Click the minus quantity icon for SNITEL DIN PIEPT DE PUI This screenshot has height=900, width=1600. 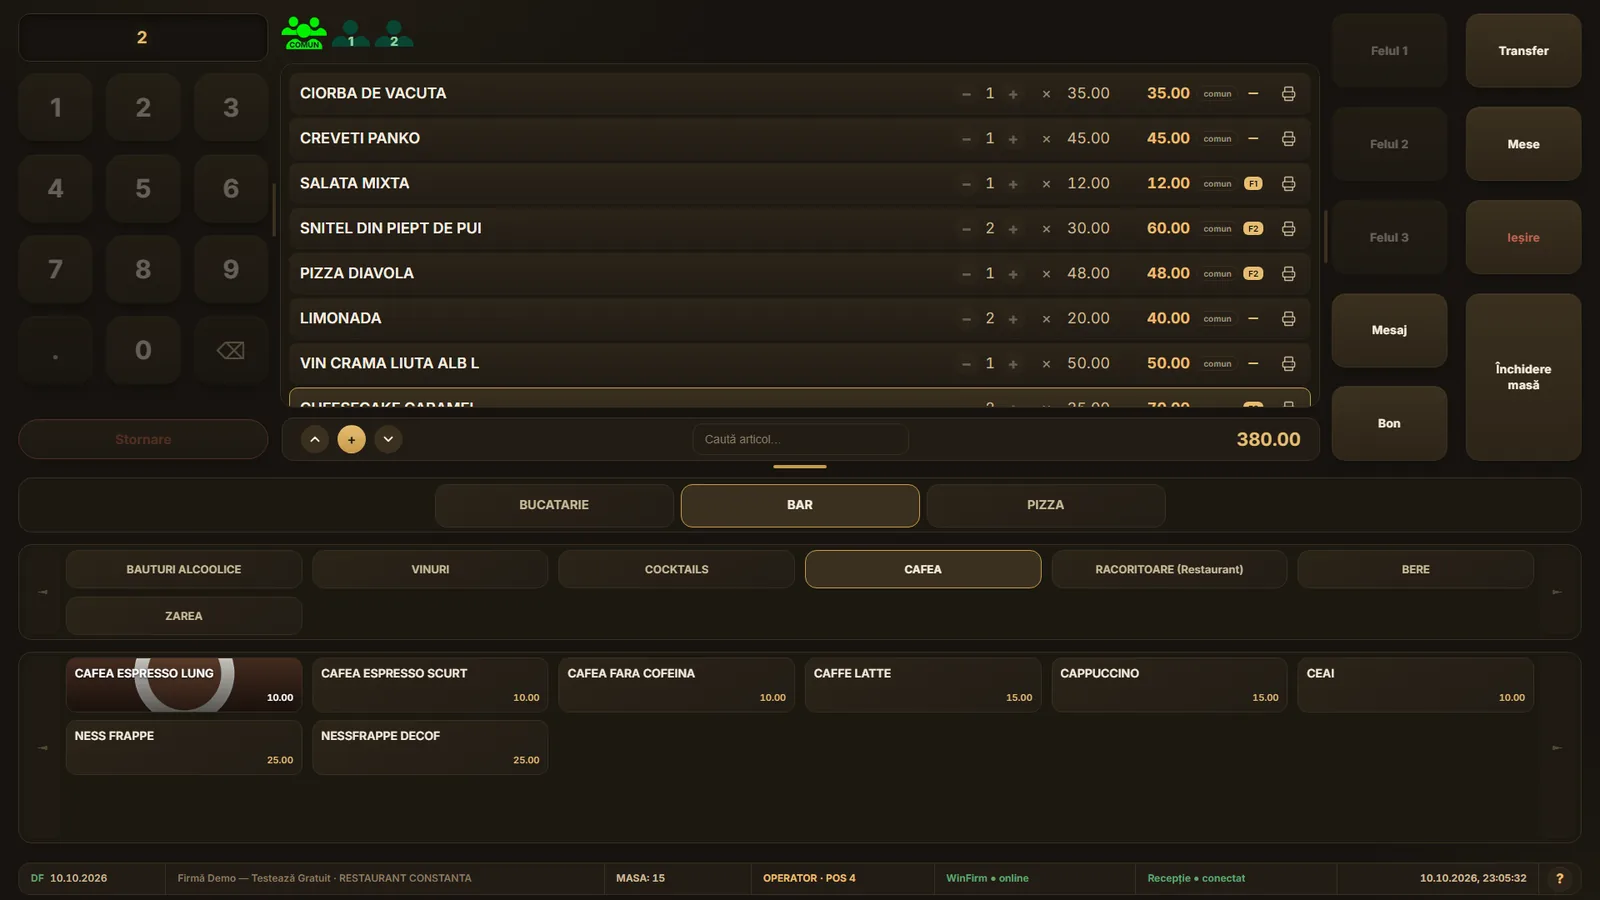[x=966, y=229]
